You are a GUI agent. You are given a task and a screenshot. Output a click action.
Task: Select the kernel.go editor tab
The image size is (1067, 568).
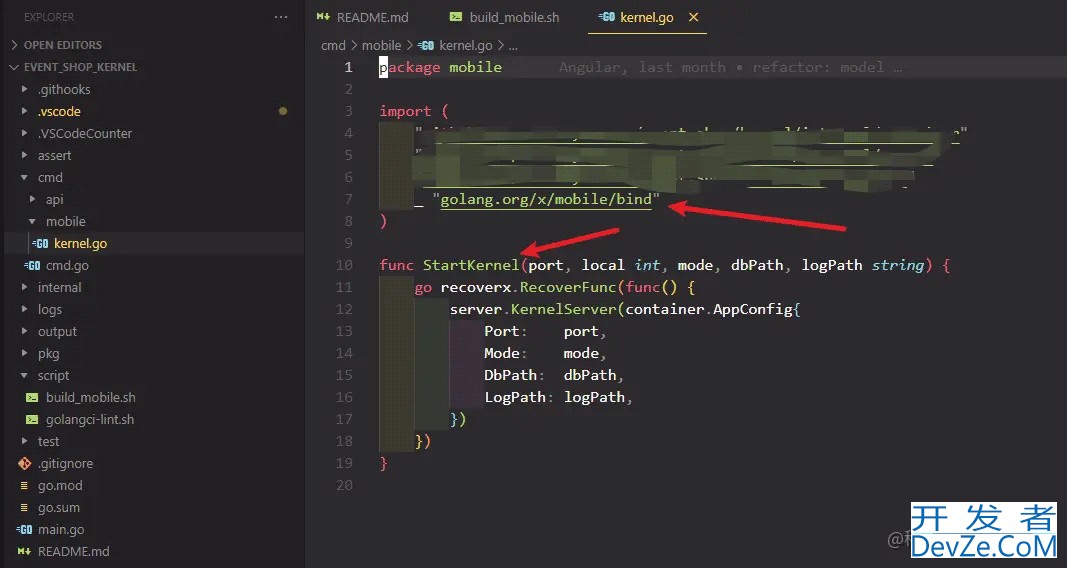click(x=646, y=17)
